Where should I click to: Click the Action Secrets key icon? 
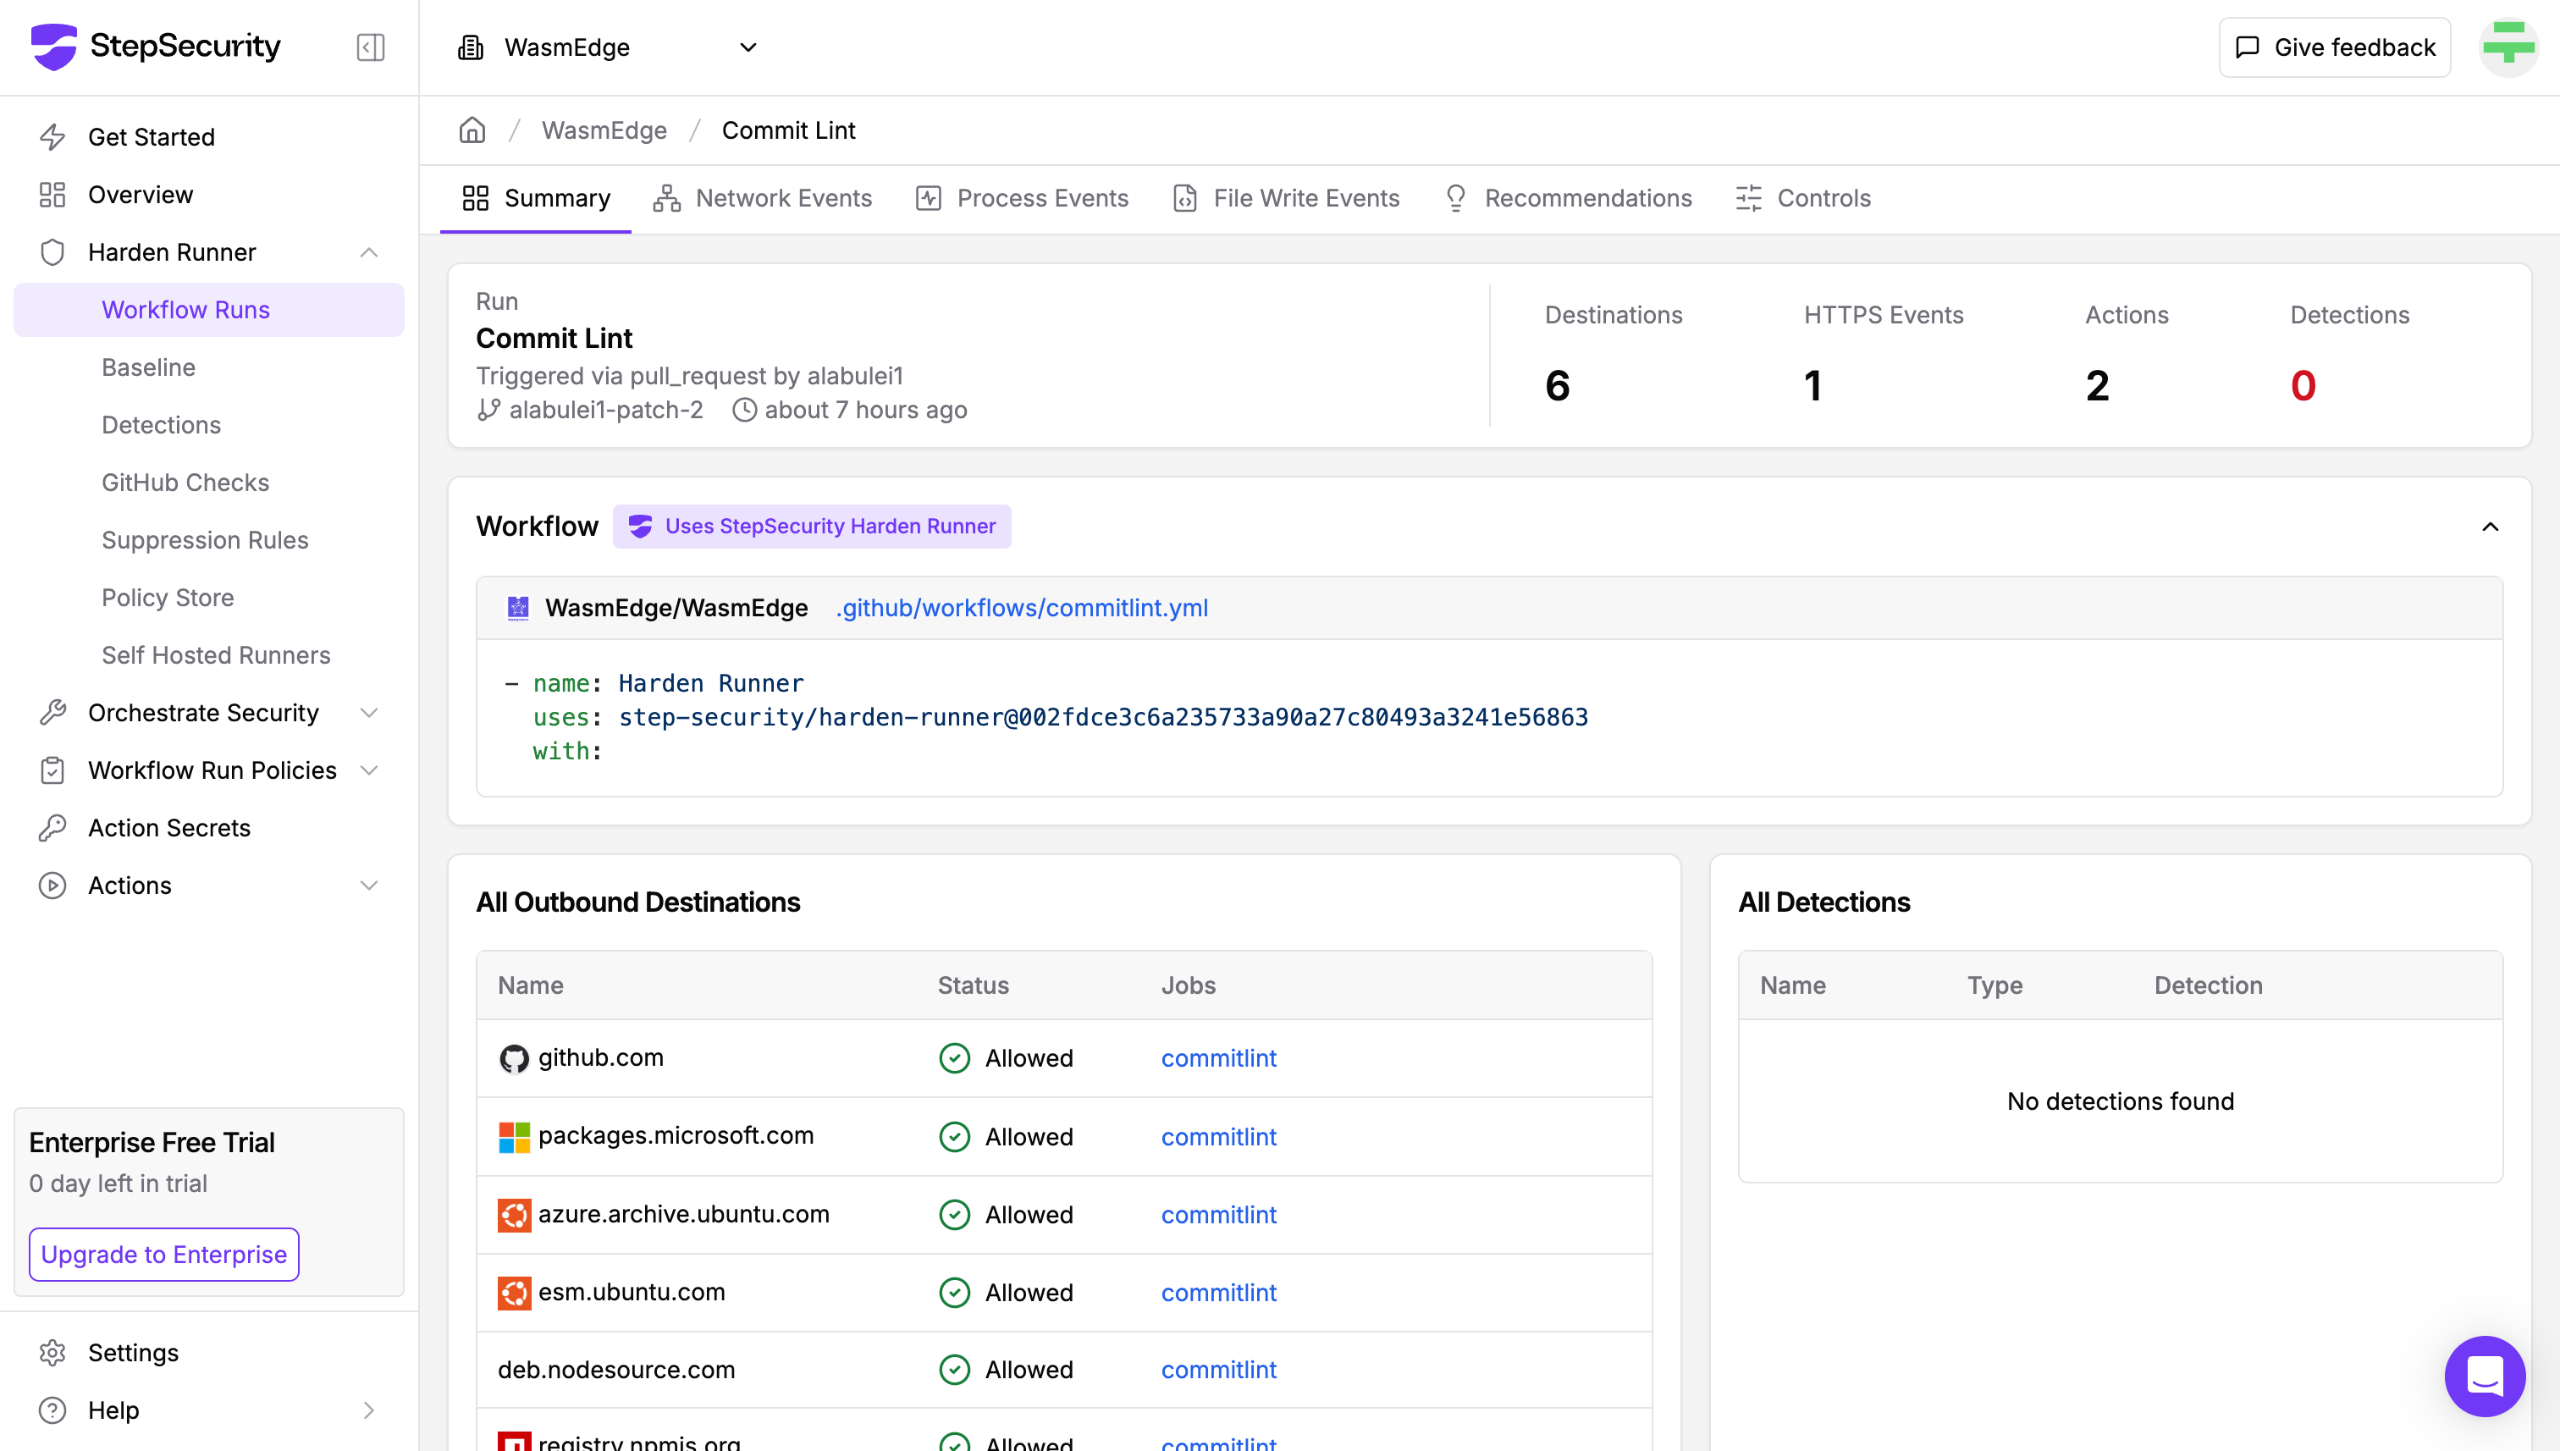point(52,828)
